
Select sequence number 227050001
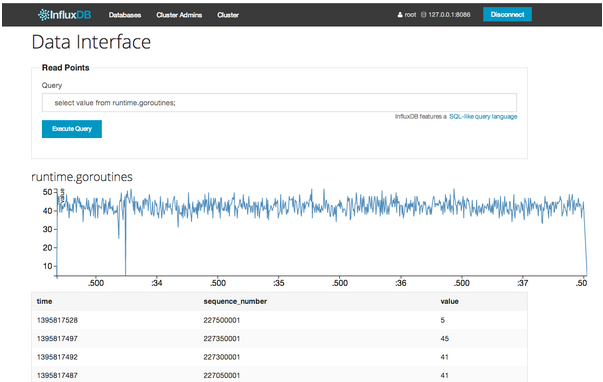pos(222,375)
